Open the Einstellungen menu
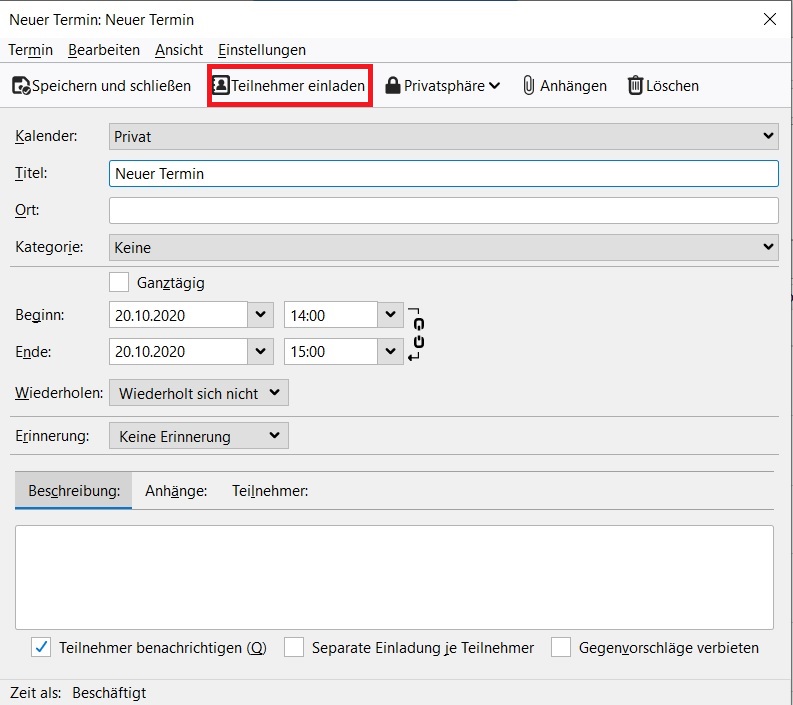The image size is (793, 705). (261, 50)
